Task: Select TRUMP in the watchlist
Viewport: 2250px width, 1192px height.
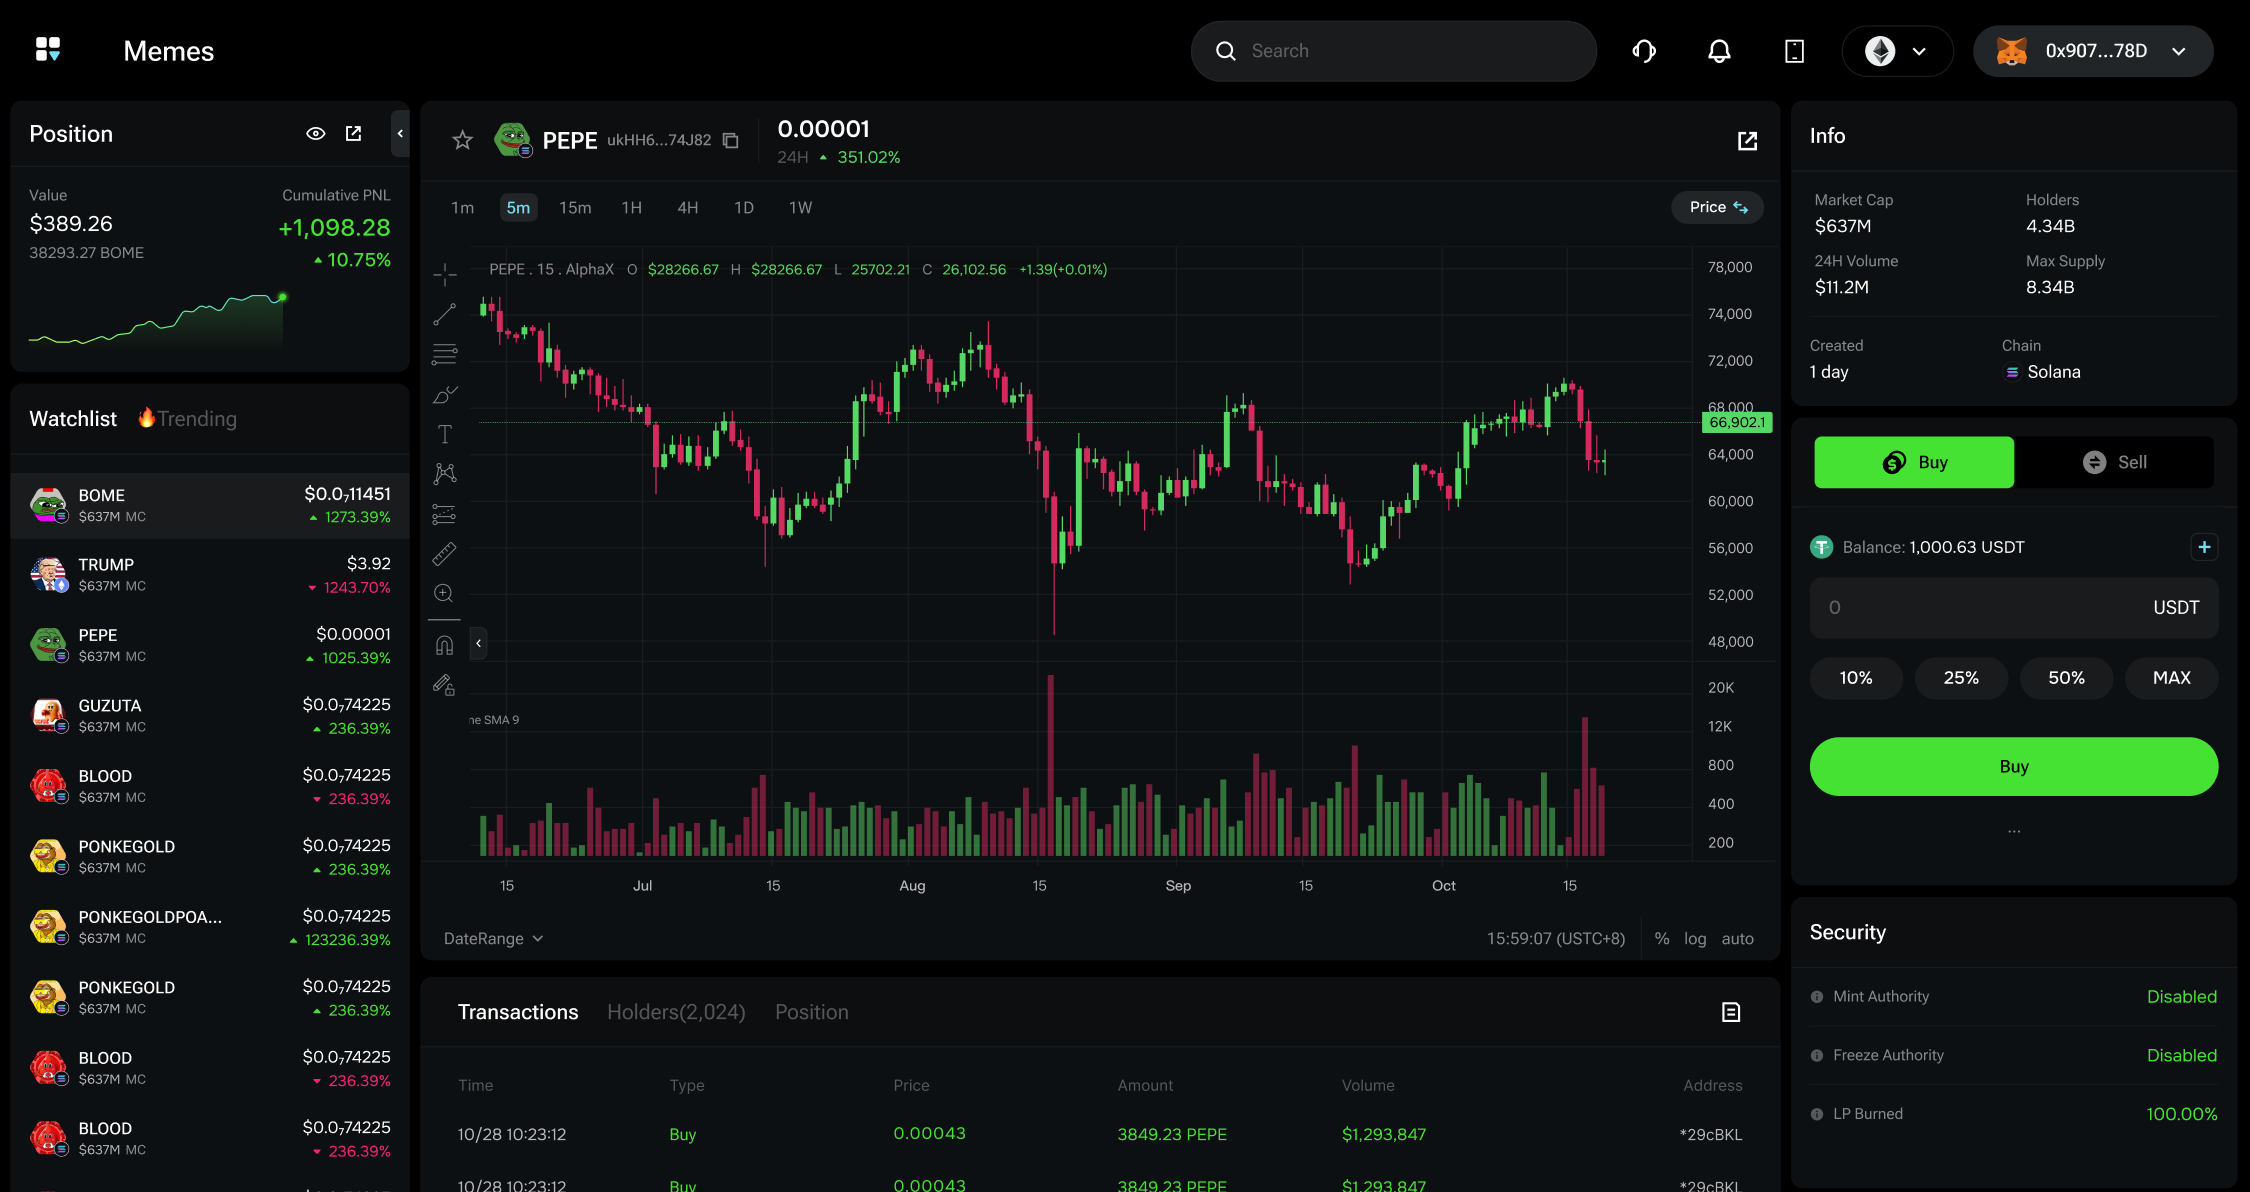Action: click(210, 575)
